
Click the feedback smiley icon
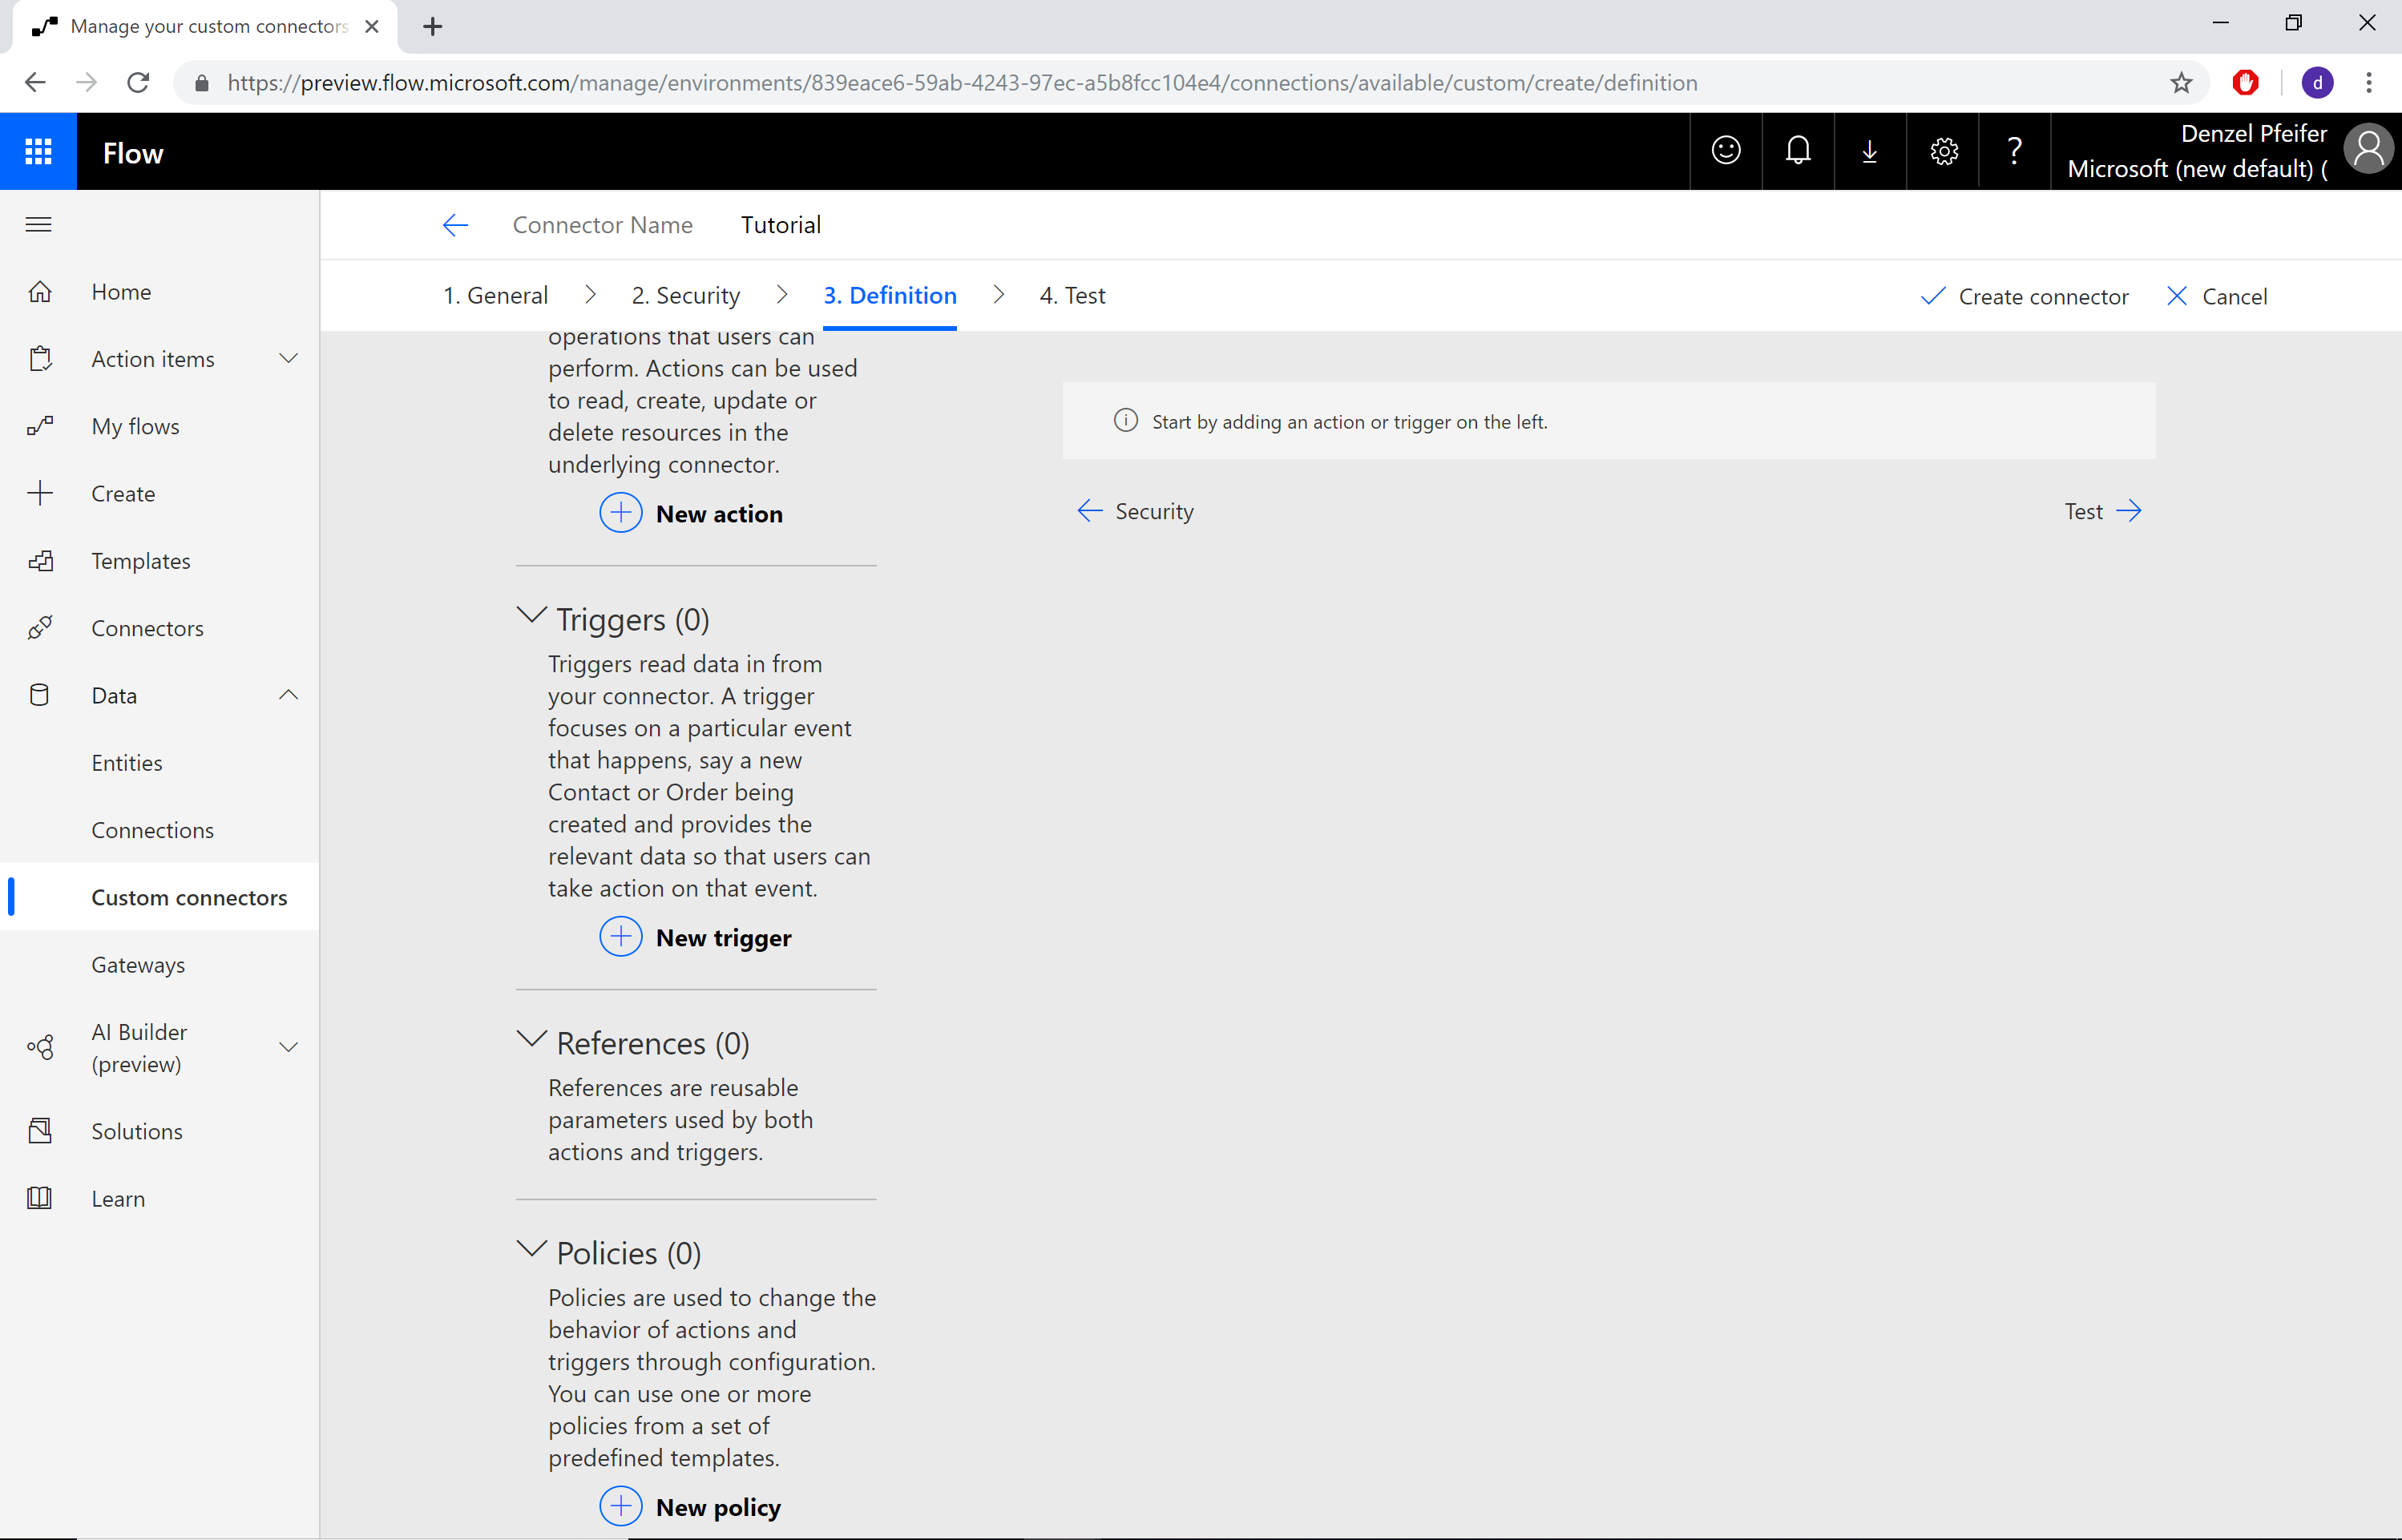(x=1726, y=152)
